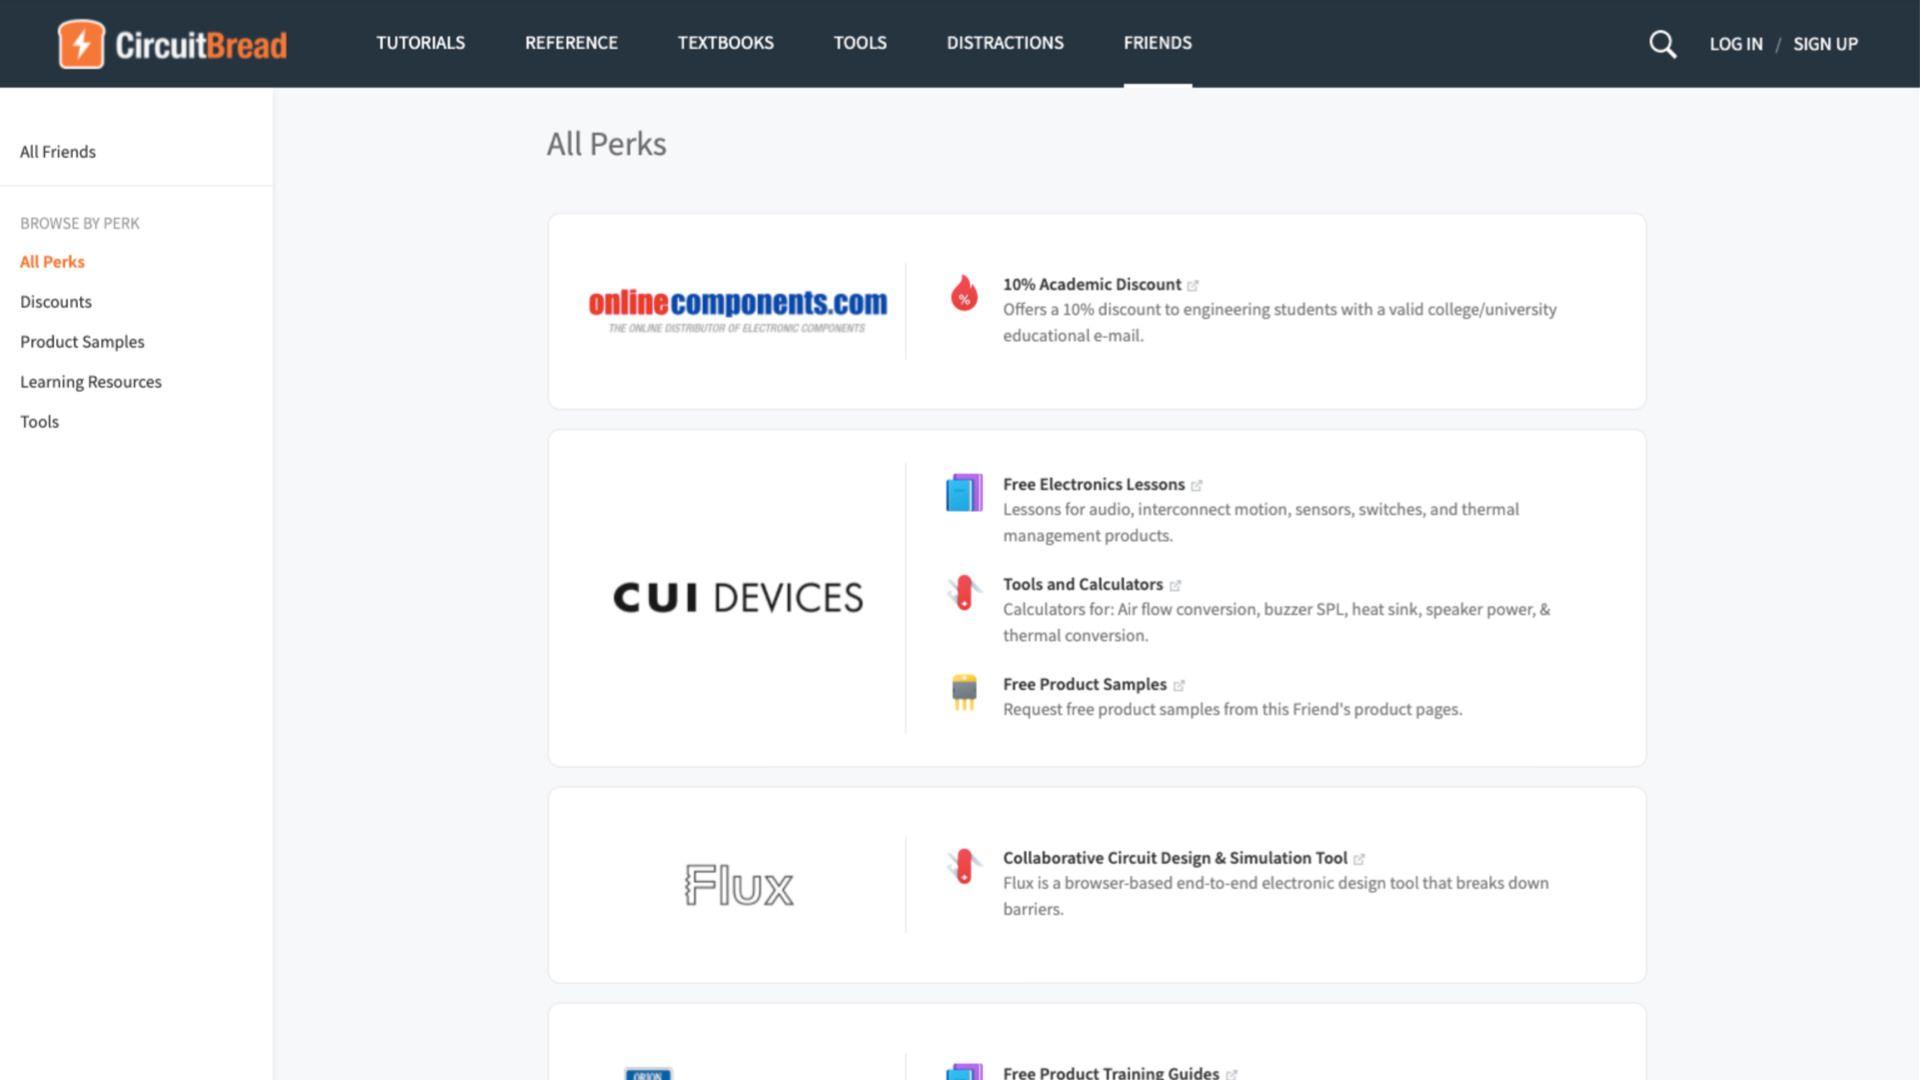Click external link icon after Tools and Calculators

click(1175, 586)
